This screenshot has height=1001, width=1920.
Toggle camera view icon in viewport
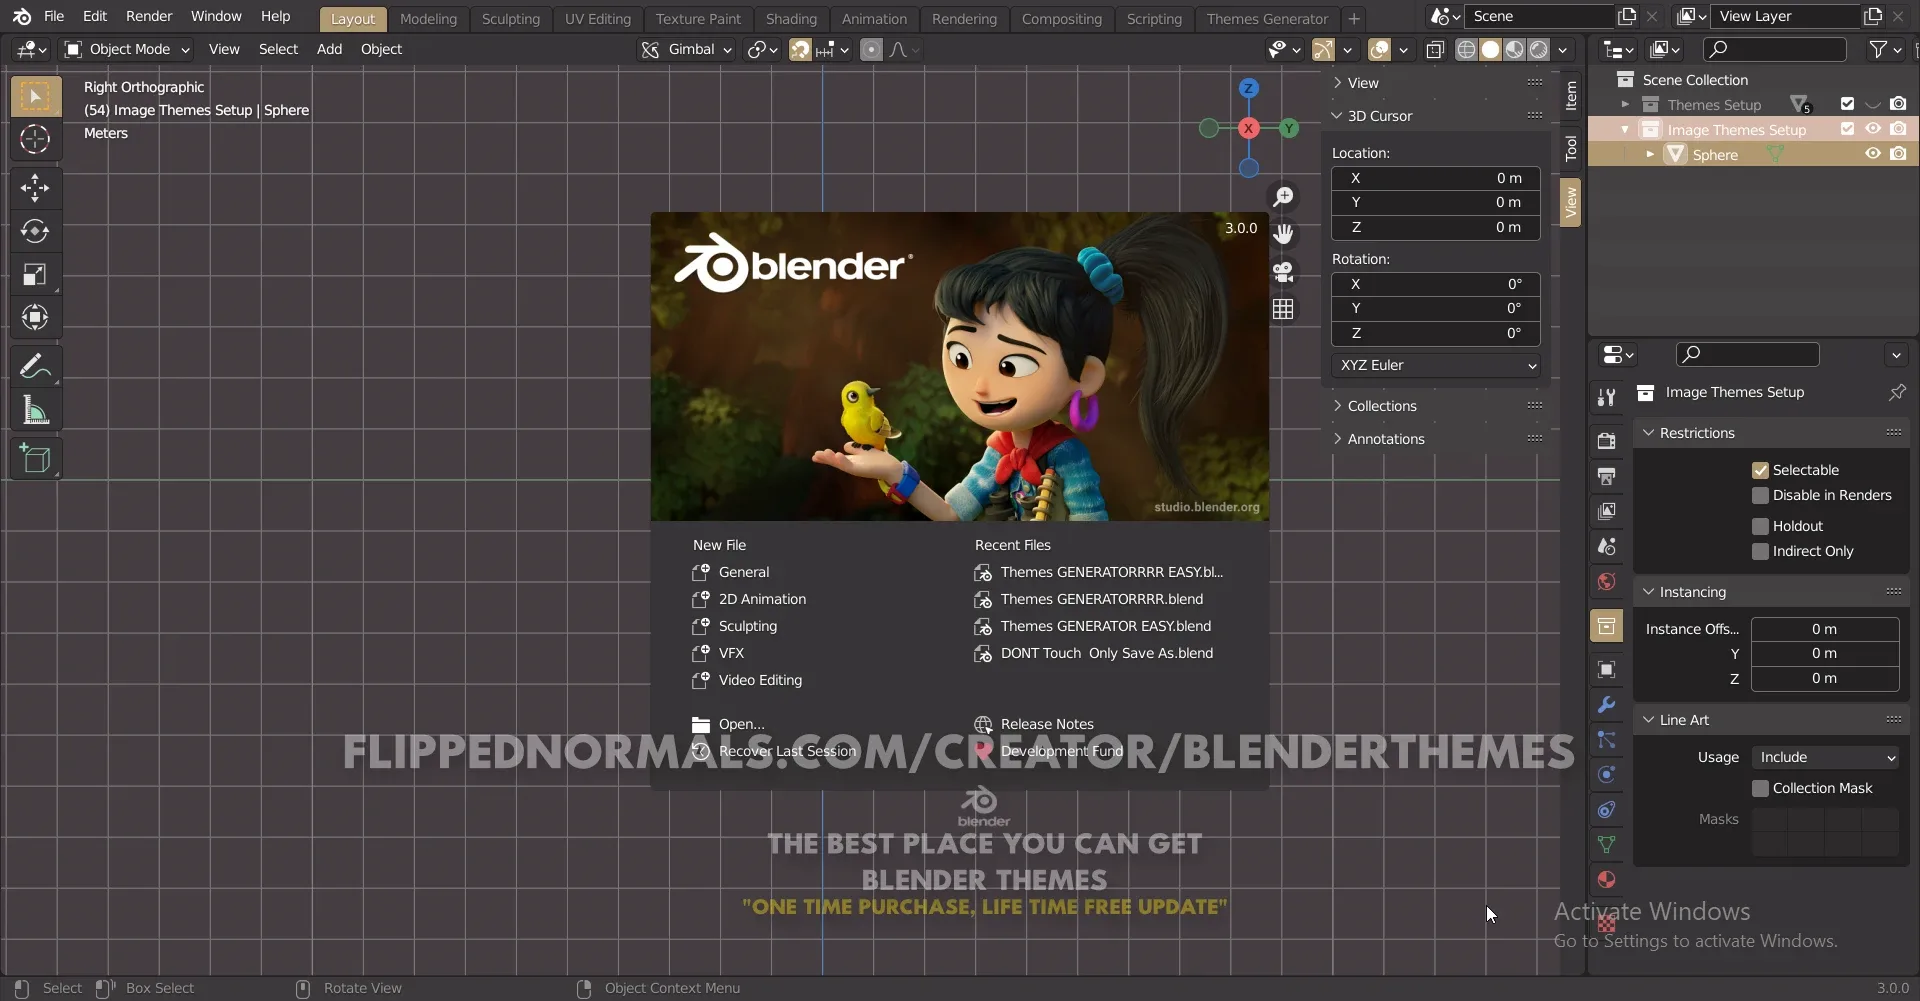pyautogui.click(x=1283, y=271)
